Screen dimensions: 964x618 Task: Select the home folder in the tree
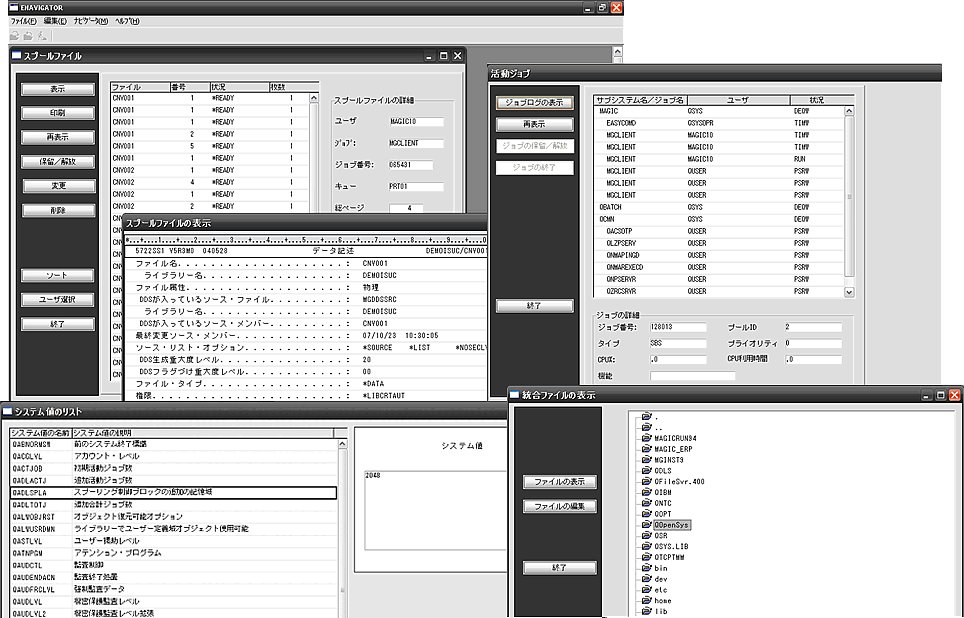point(663,601)
